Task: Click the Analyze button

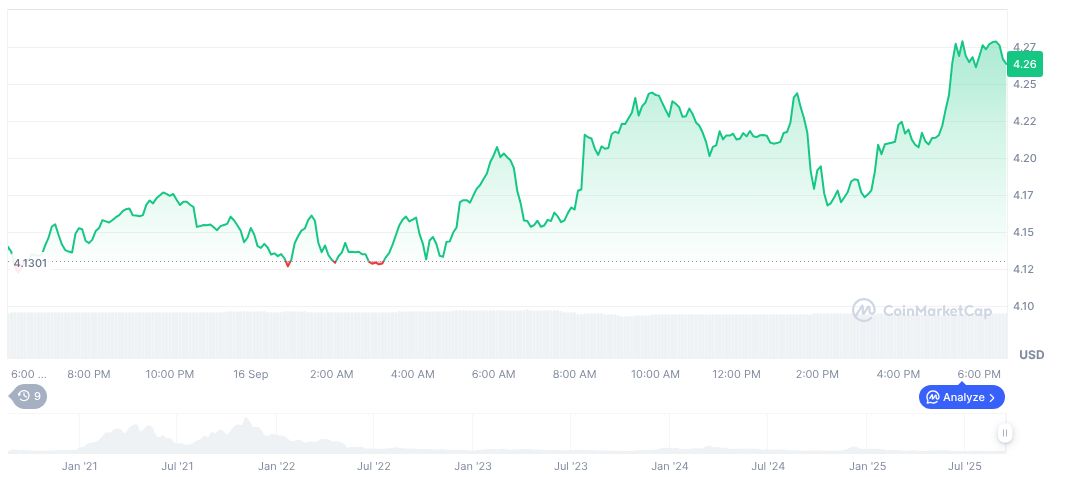Action: [961, 397]
